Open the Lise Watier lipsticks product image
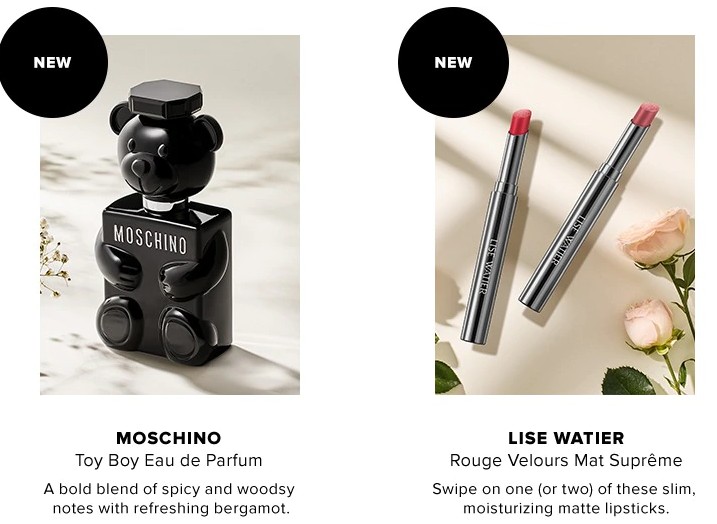This screenshot has height=524, width=717. pyautogui.click(x=565, y=215)
